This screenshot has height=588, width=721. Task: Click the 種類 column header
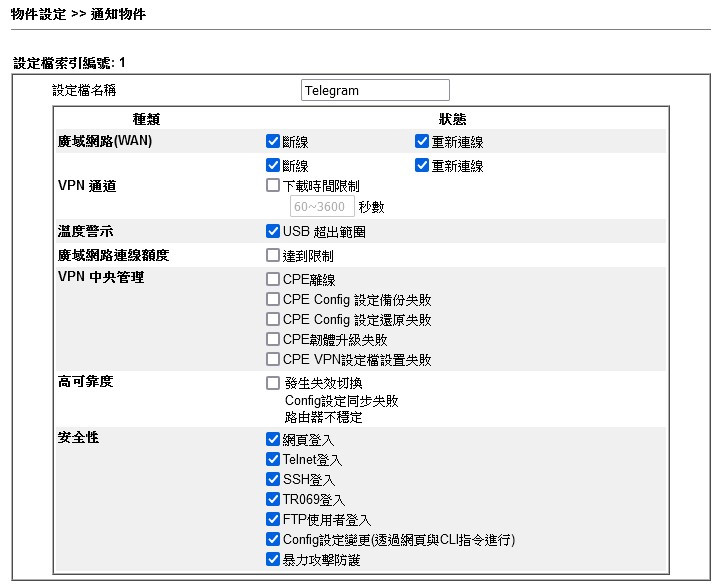146,119
